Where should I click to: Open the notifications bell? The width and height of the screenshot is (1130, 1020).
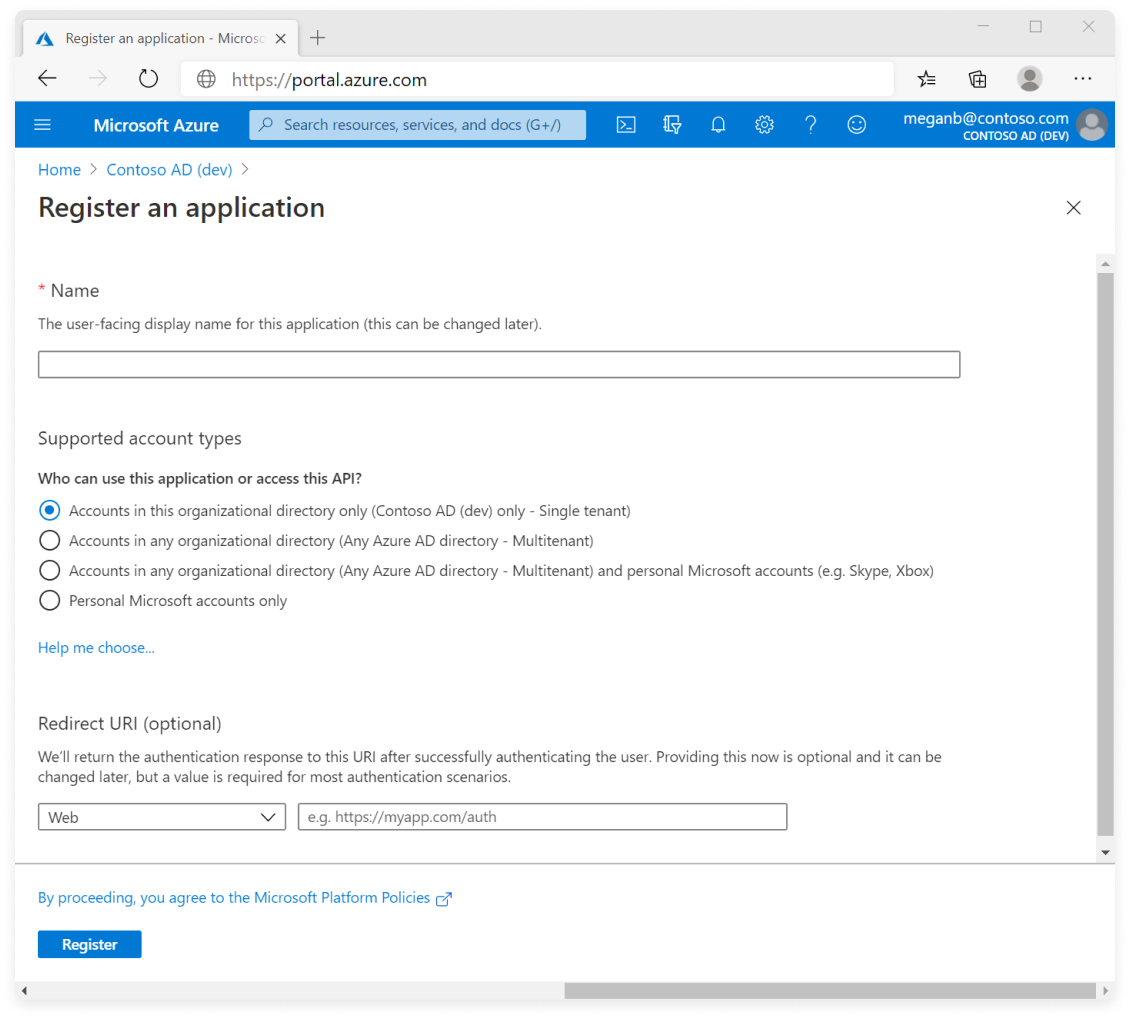(x=718, y=125)
